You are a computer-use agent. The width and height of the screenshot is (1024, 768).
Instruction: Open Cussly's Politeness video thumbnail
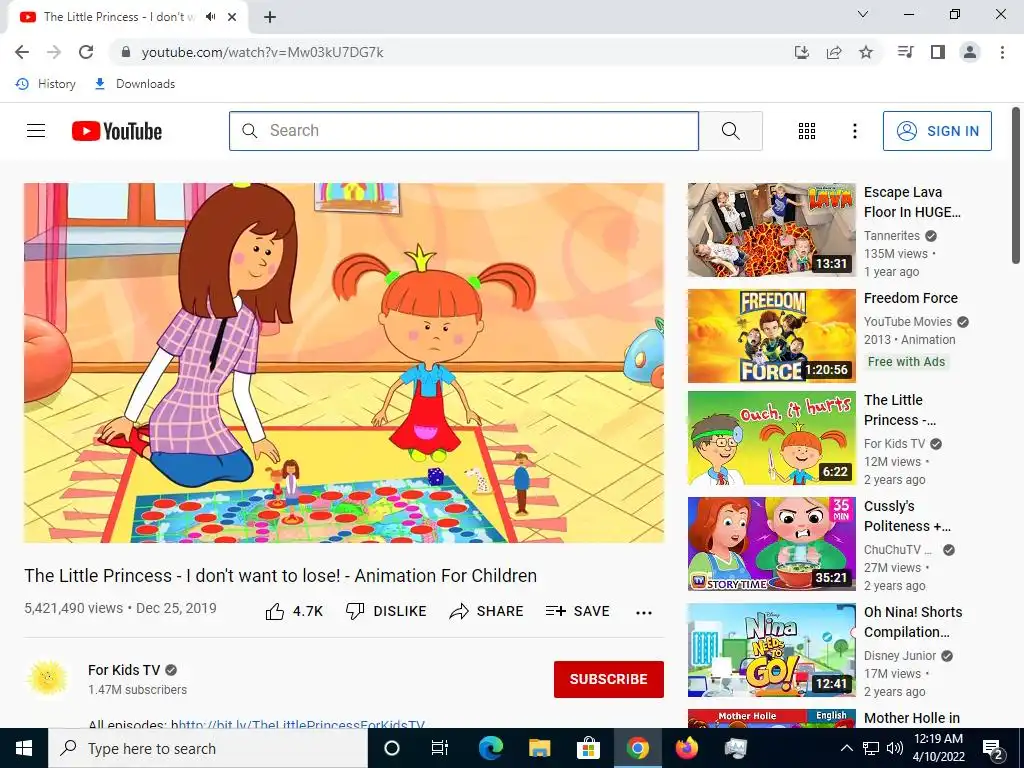(x=771, y=544)
